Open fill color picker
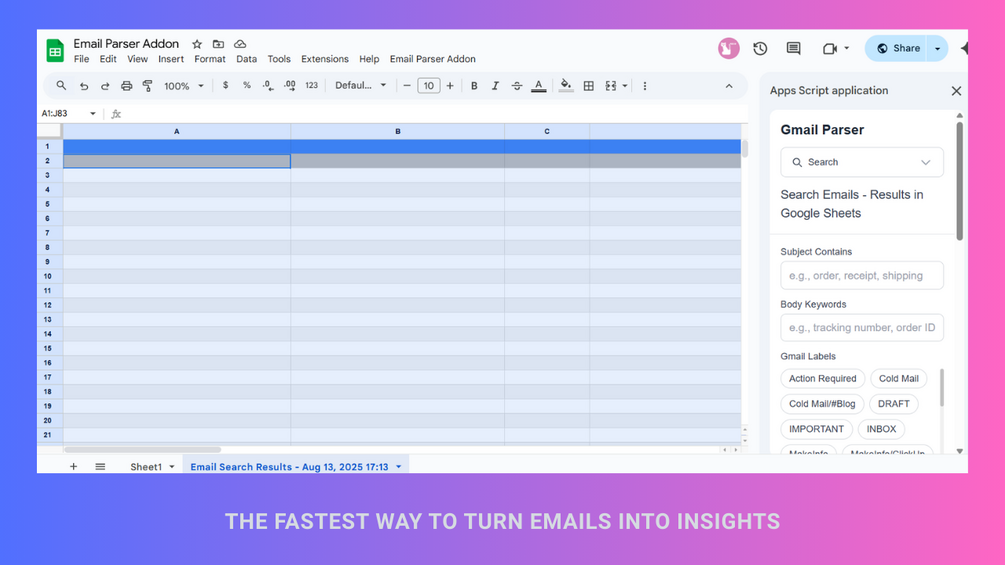 click(x=565, y=86)
